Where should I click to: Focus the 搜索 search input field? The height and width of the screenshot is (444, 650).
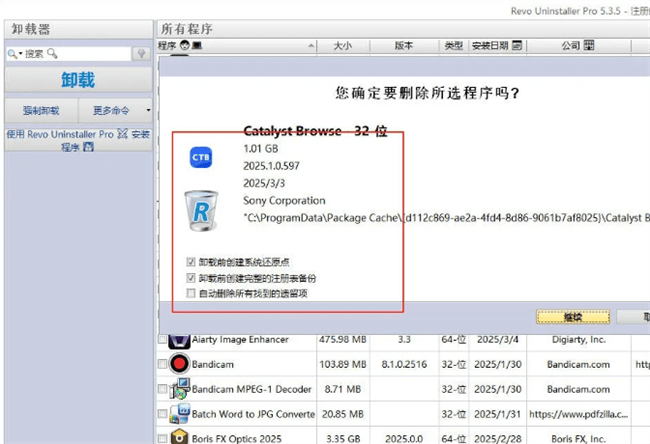(x=68, y=53)
